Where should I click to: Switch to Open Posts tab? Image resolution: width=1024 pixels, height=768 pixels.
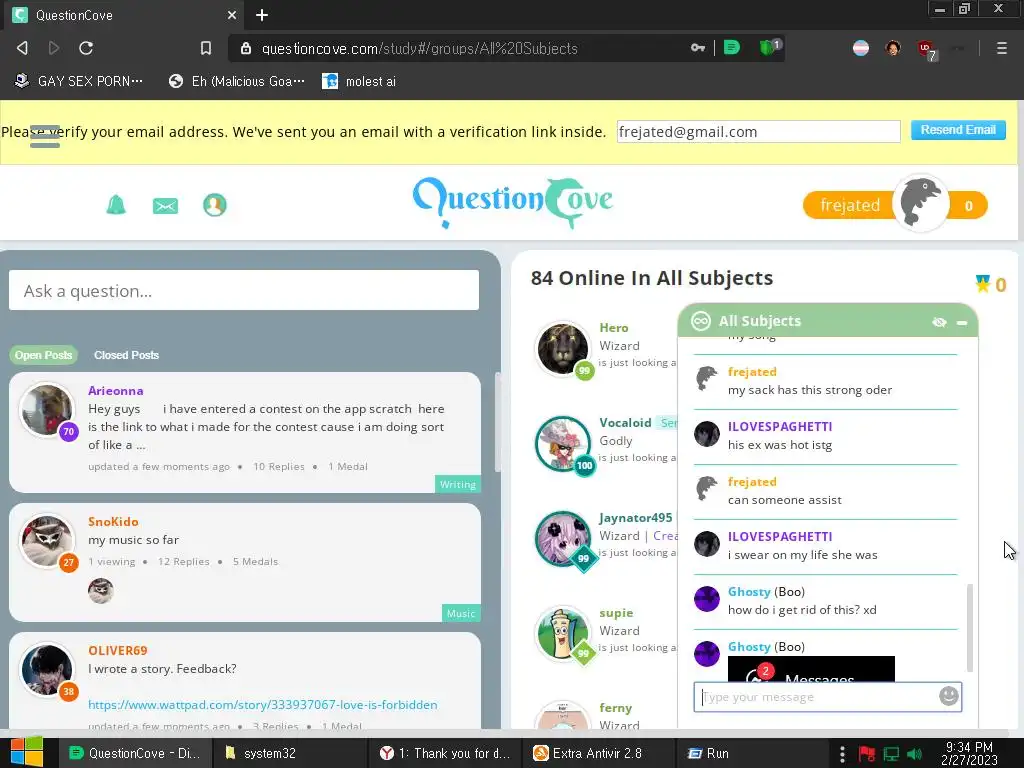tap(43, 355)
